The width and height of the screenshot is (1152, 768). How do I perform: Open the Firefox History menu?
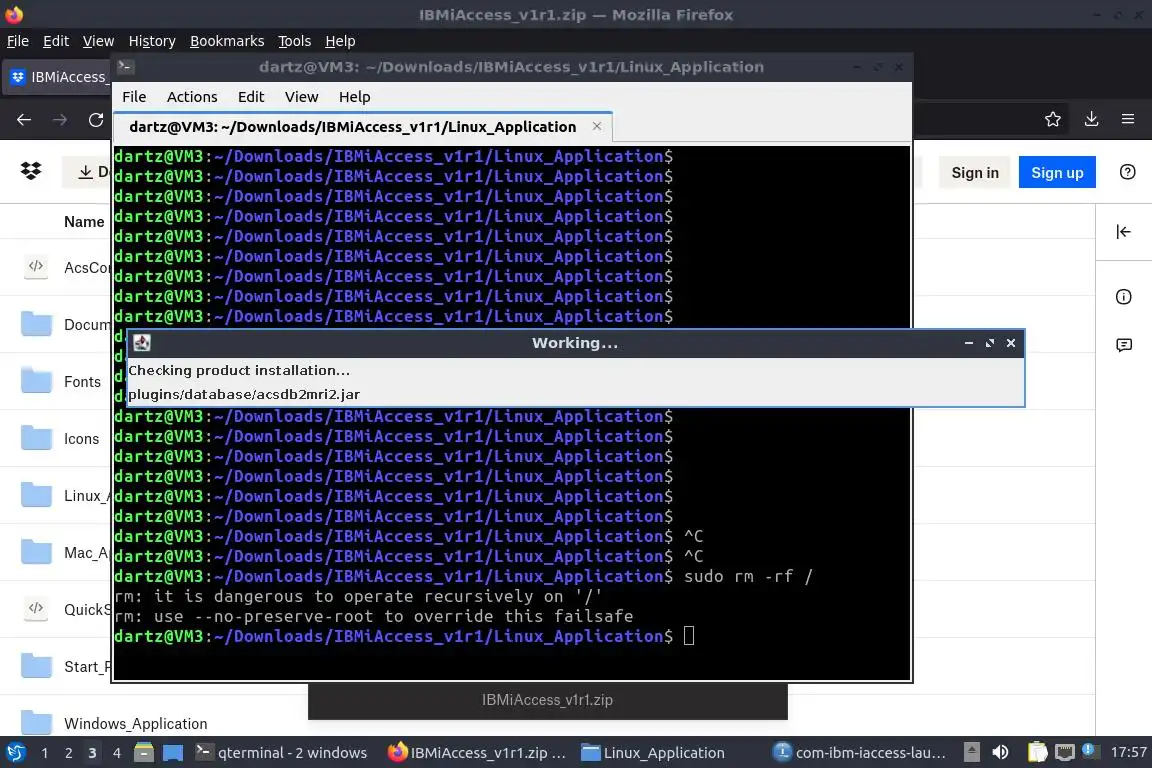tap(152, 41)
